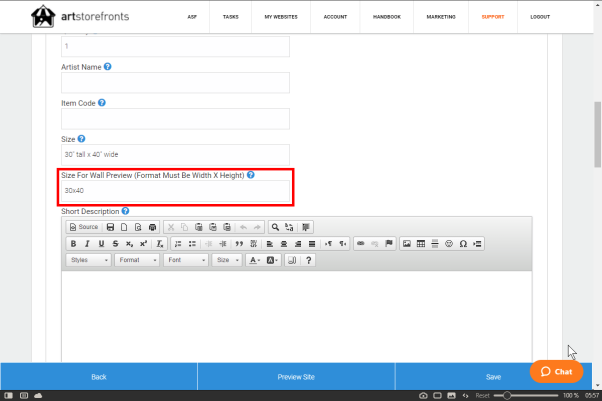Click the Save button
This screenshot has width=602, height=401.
point(493,377)
